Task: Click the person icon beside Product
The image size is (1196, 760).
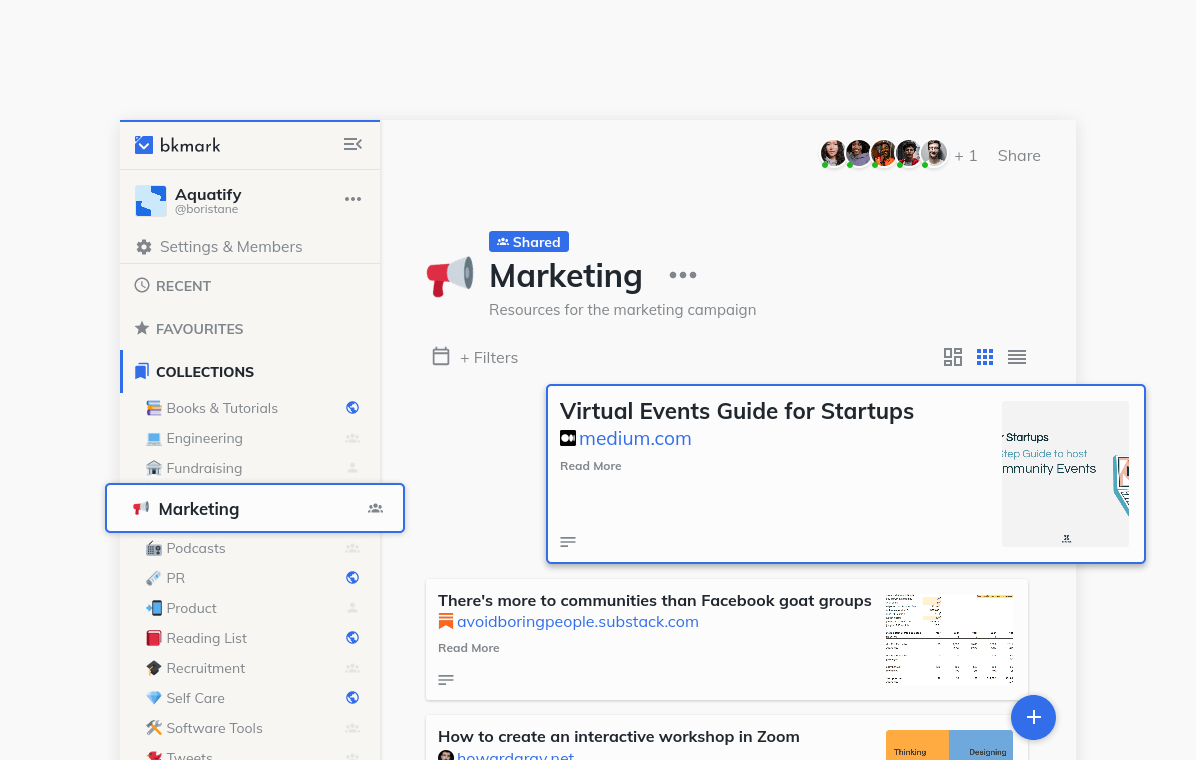Action: [x=352, y=608]
